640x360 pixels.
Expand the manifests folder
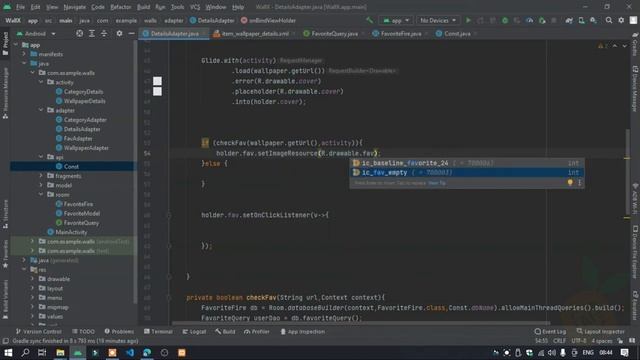click(x=24, y=54)
